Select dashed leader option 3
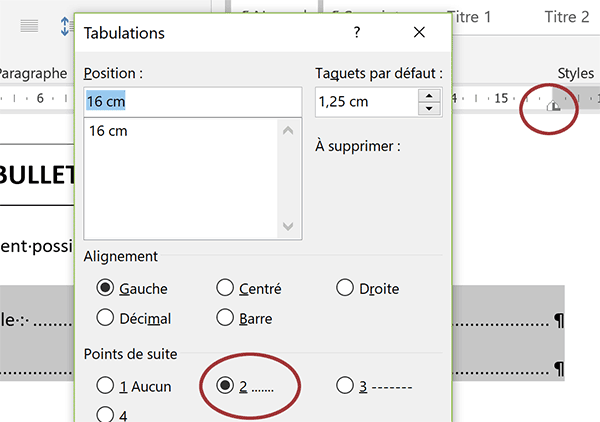This screenshot has height=422, width=600. point(345,385)
